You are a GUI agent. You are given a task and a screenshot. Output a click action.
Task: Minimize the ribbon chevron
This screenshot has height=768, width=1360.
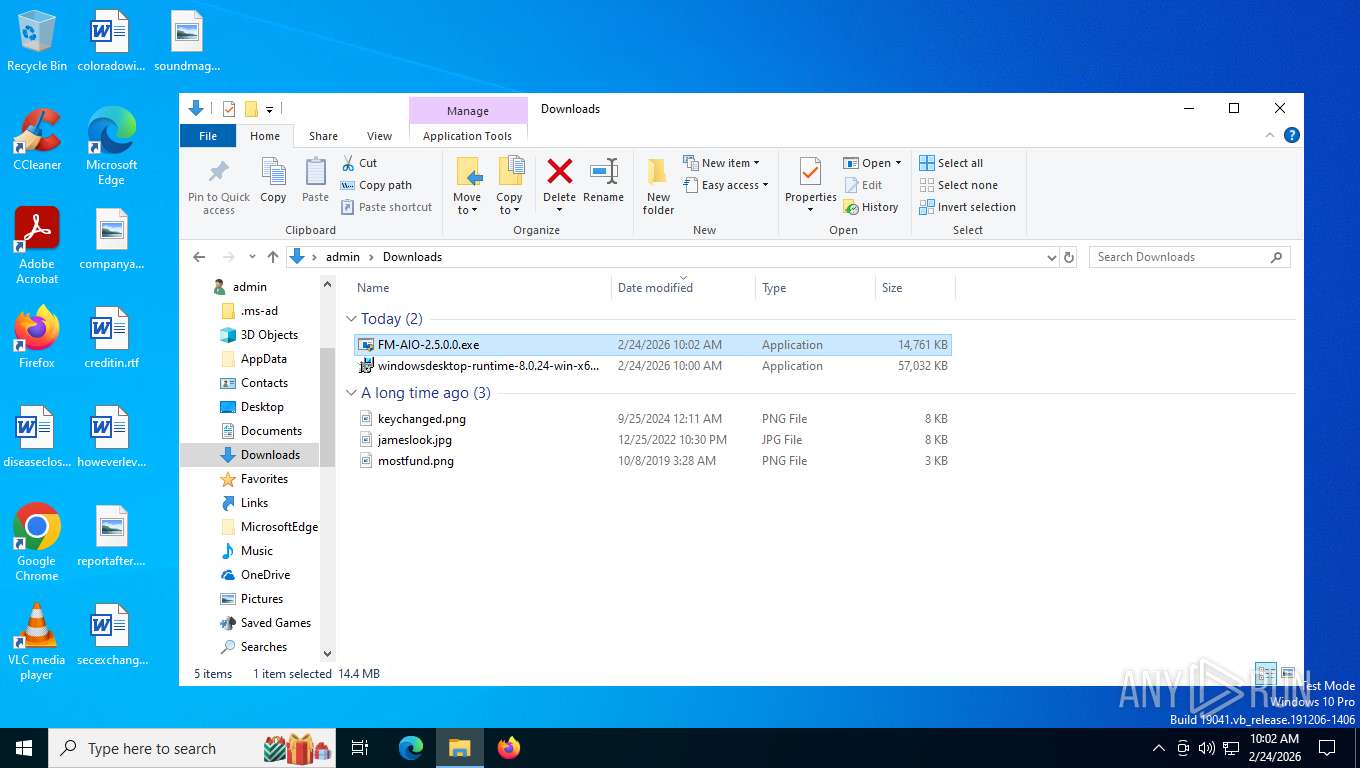(1271, 135)
